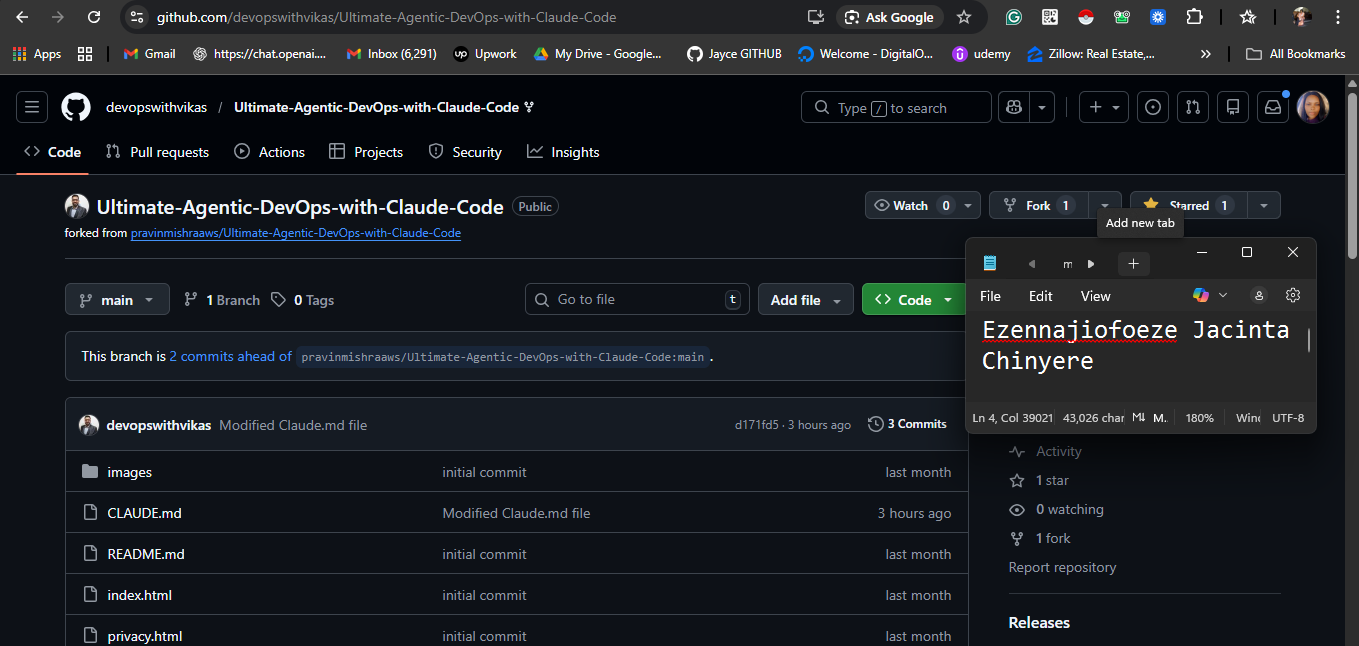This screenshot has height=646, width=1359.
Task: Click the Type / to search box
Action: [896, 107]
